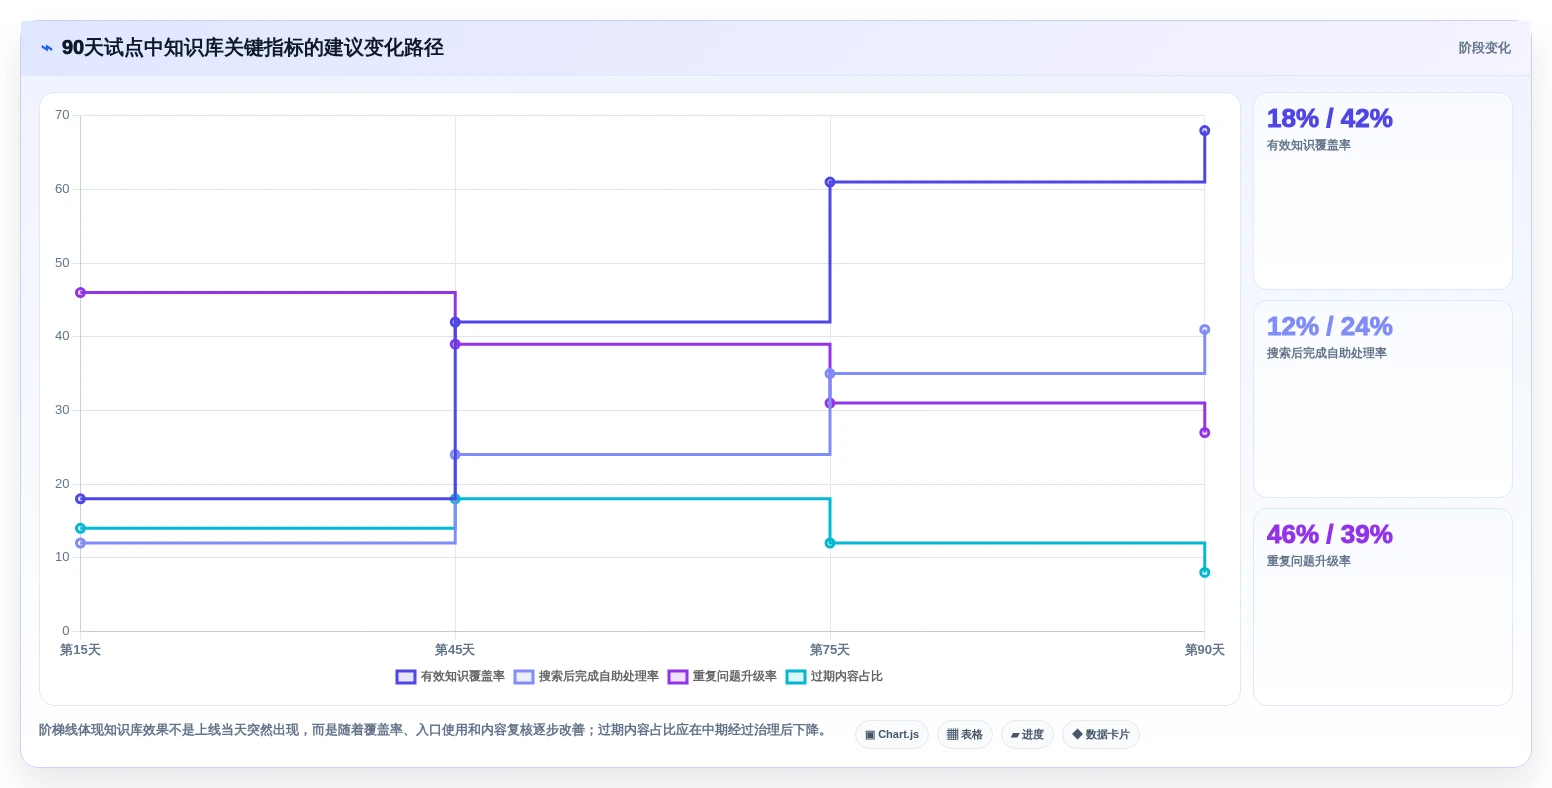Click 重复问题升级率 point valued 39 at 第45天
Viewport: 1552px width, 788px height.
pyautogui.click(x=455, y=344)
